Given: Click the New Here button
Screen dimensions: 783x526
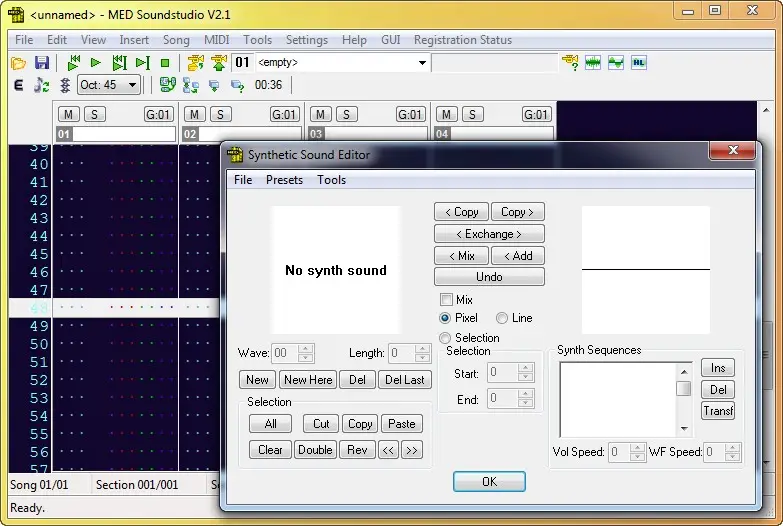Looking at the screenshot, I should (x=308, y=380).
